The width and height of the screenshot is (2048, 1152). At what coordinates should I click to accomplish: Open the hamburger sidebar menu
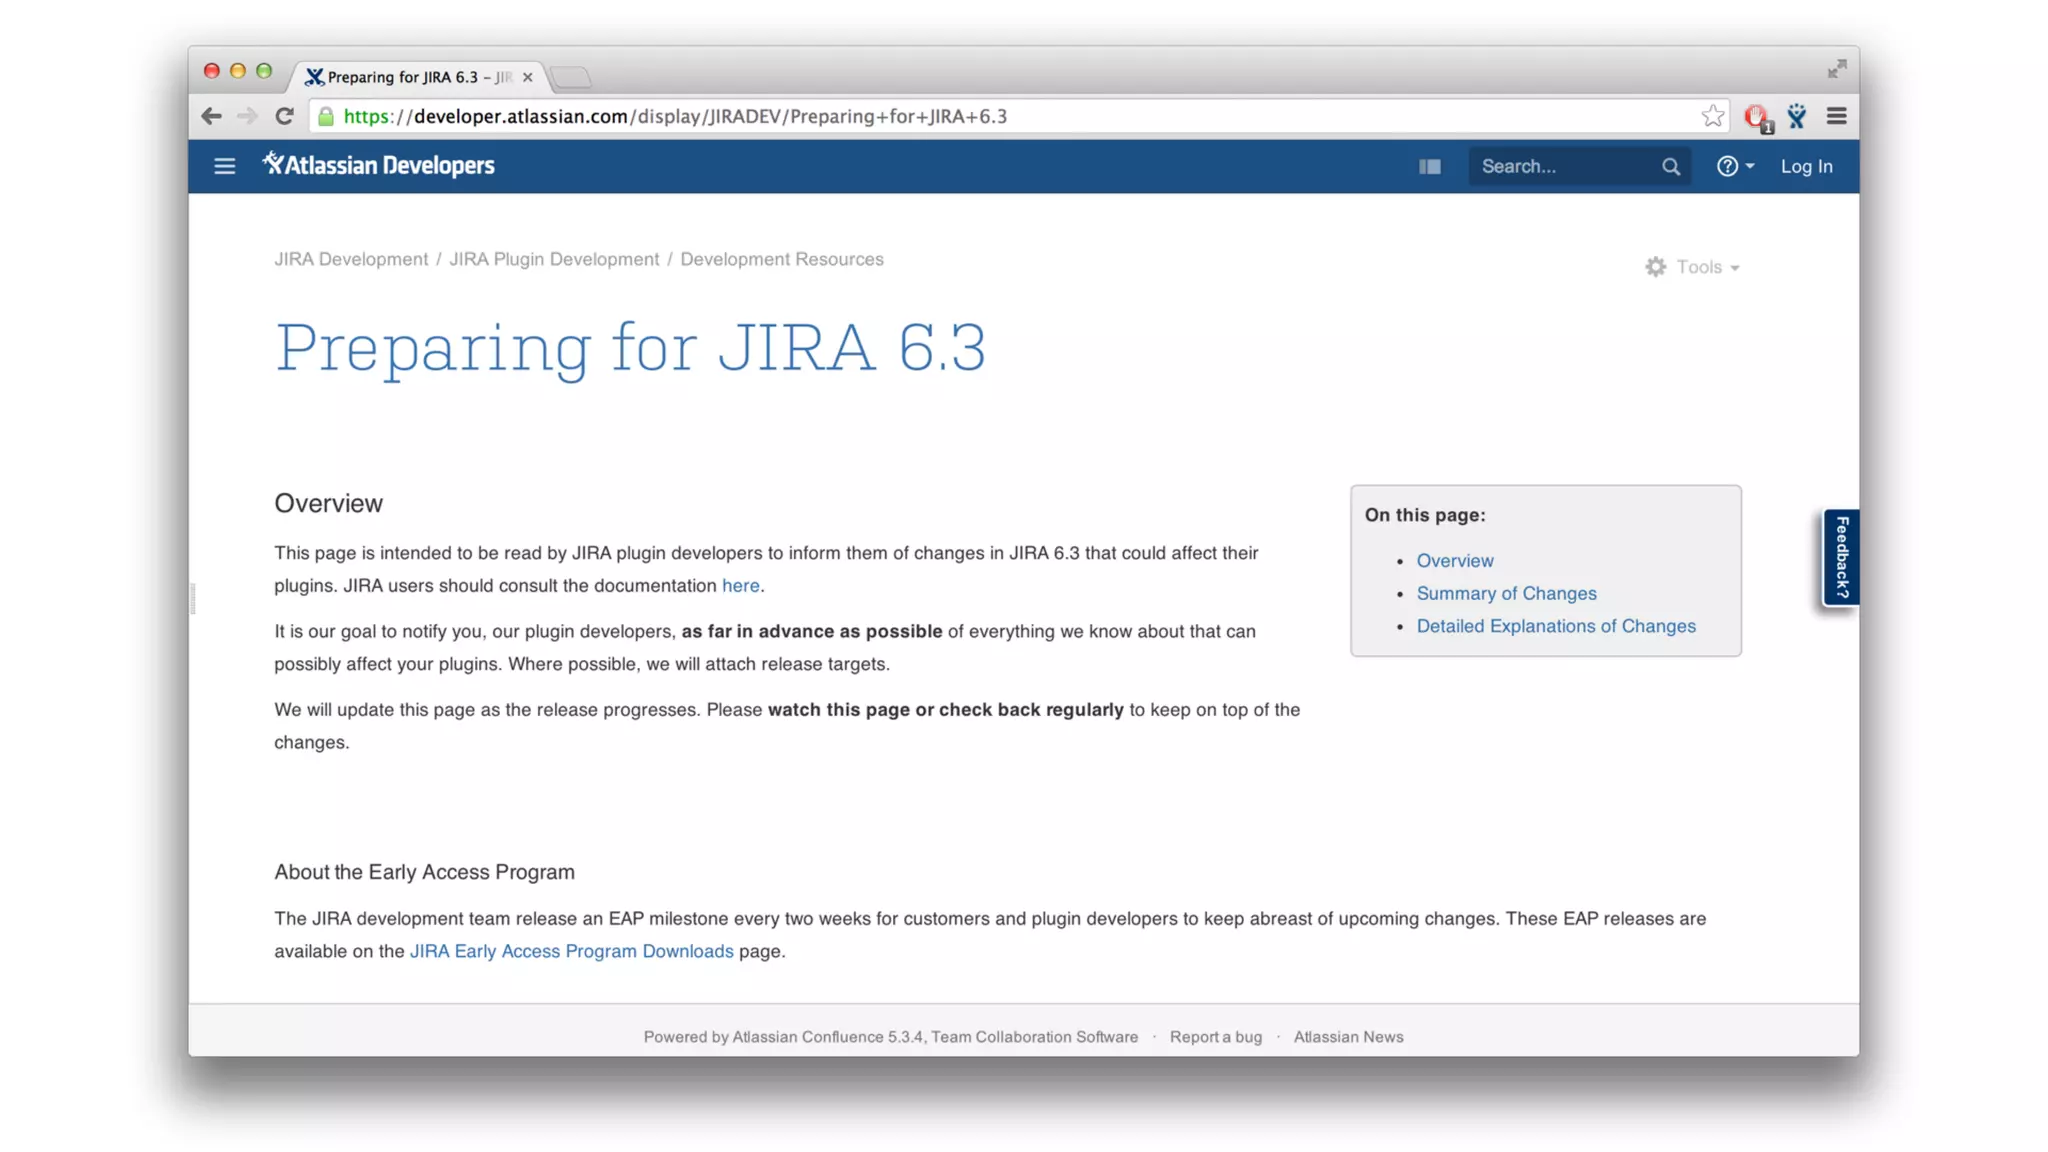tap(224, 166)
